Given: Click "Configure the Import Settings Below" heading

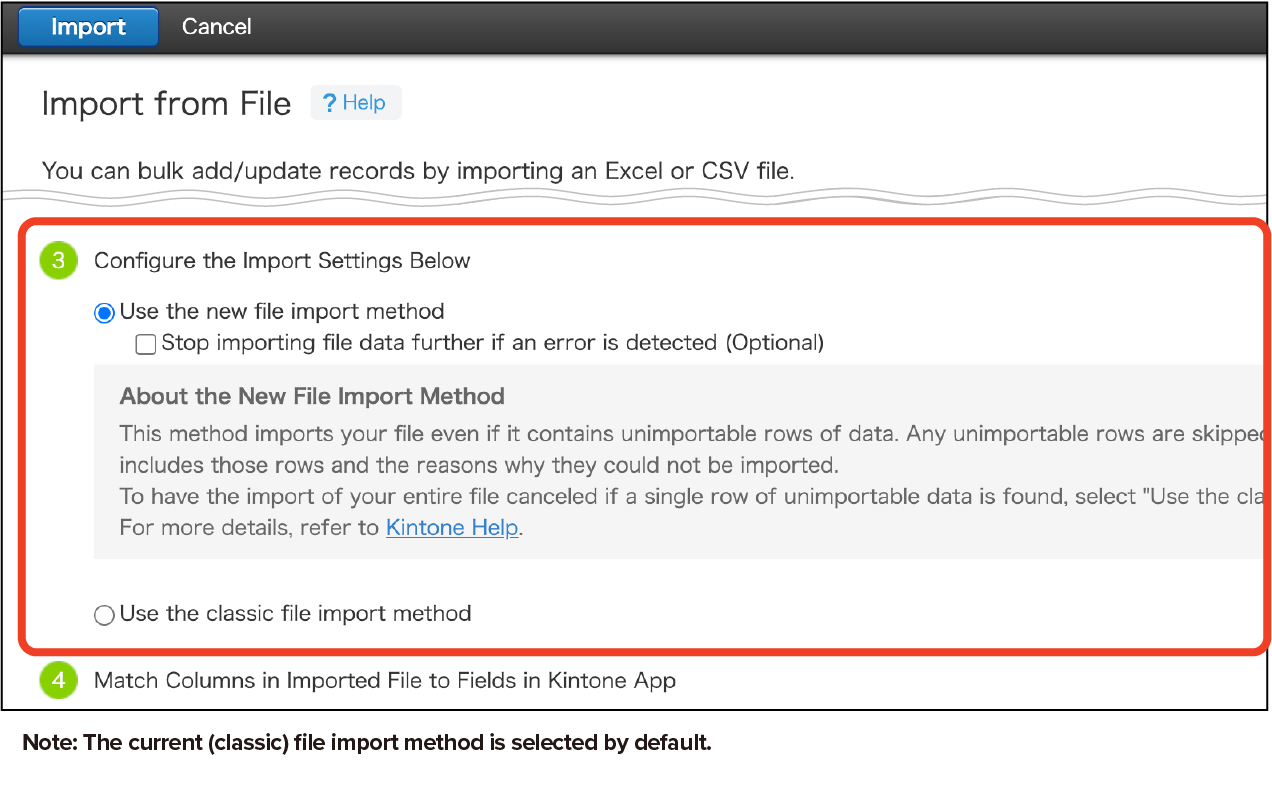Looking at the screenshot, I should (282, 261).
